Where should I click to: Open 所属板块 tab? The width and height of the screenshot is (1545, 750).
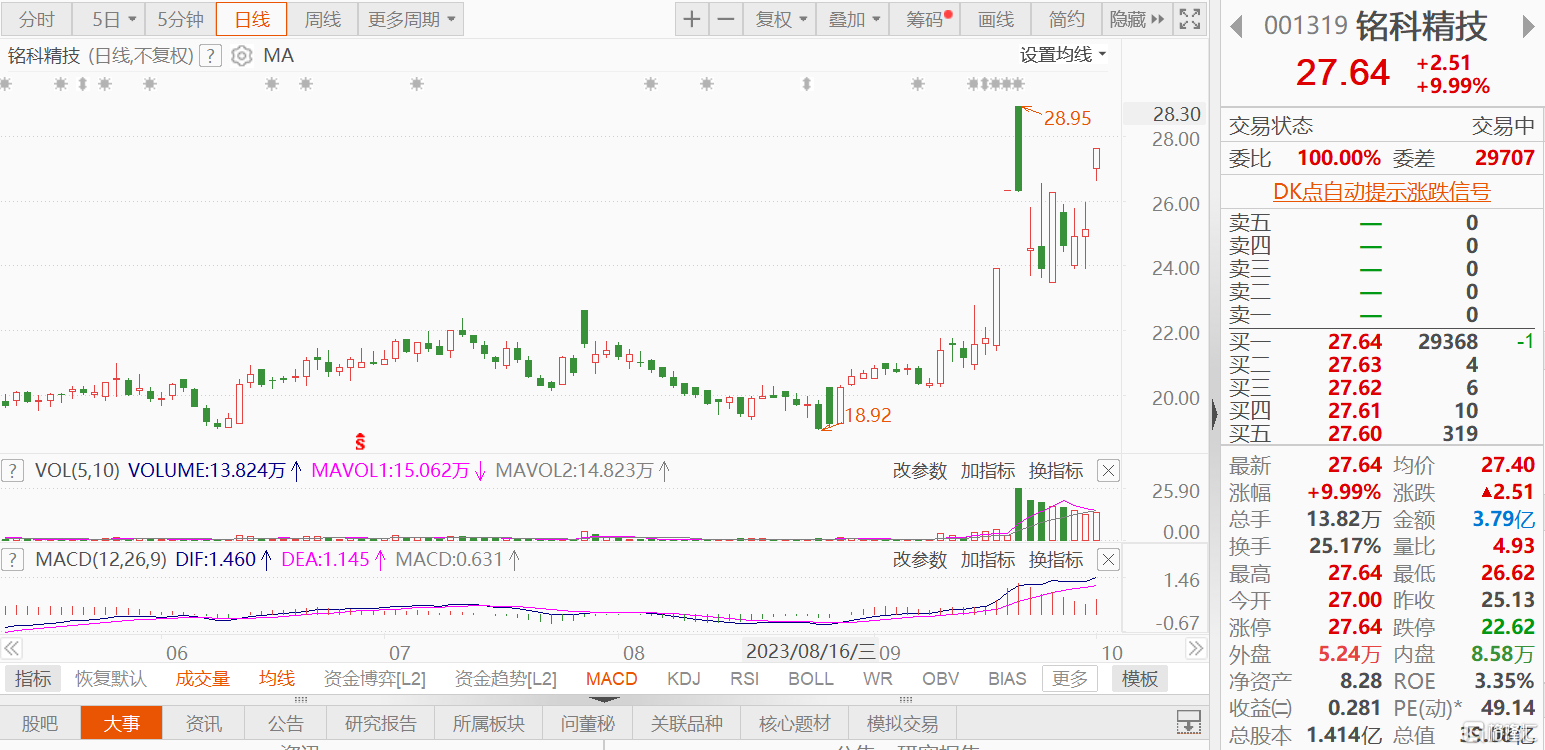point(488,723)
